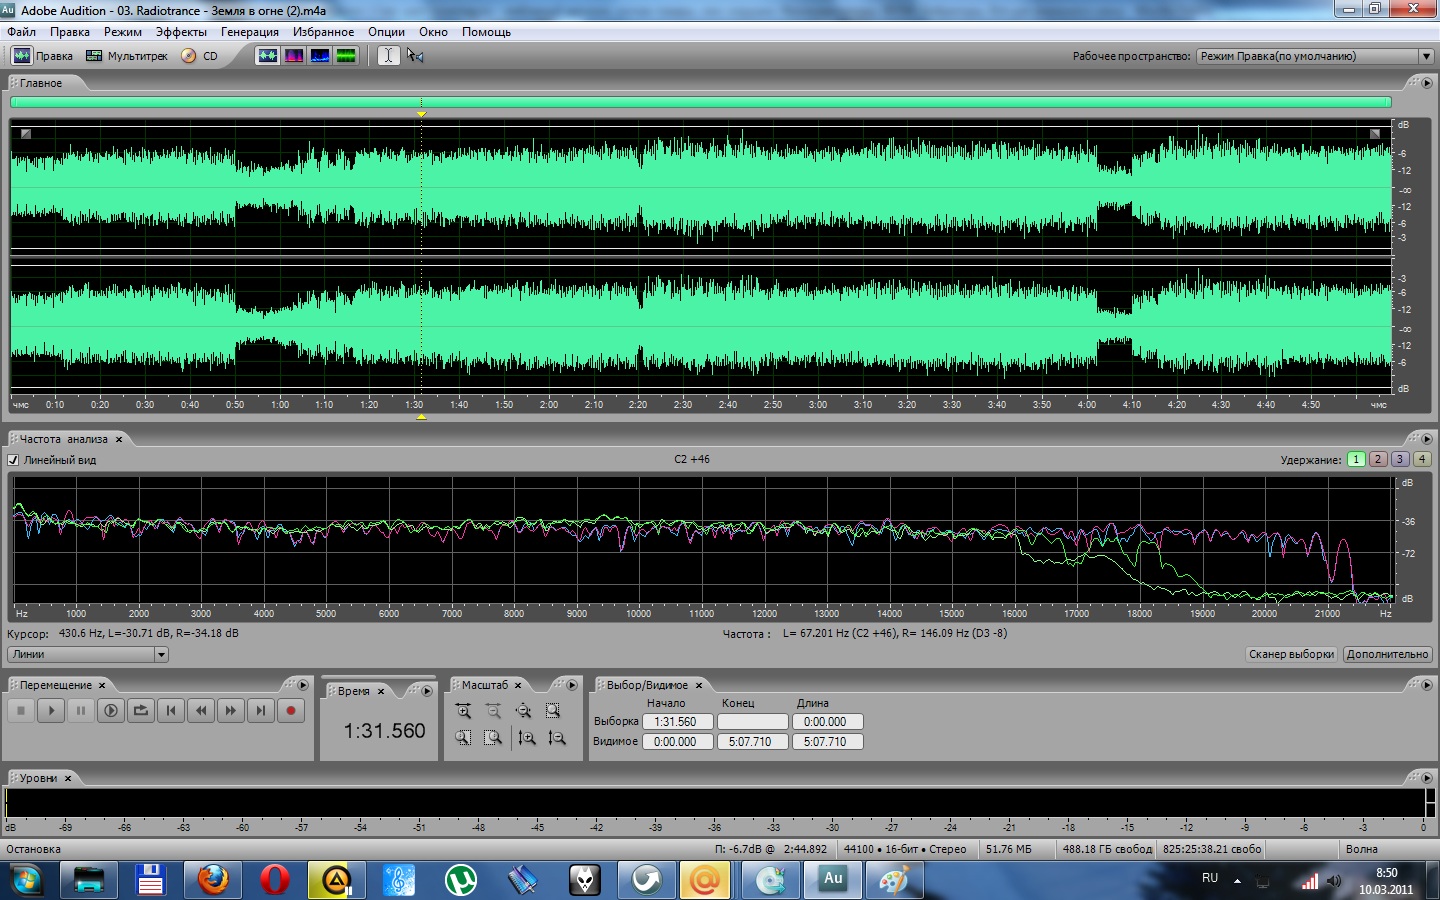Screen dimensions: 1440x900
Task: Open Время panel options arrow
Action: (x=427, y=691)
